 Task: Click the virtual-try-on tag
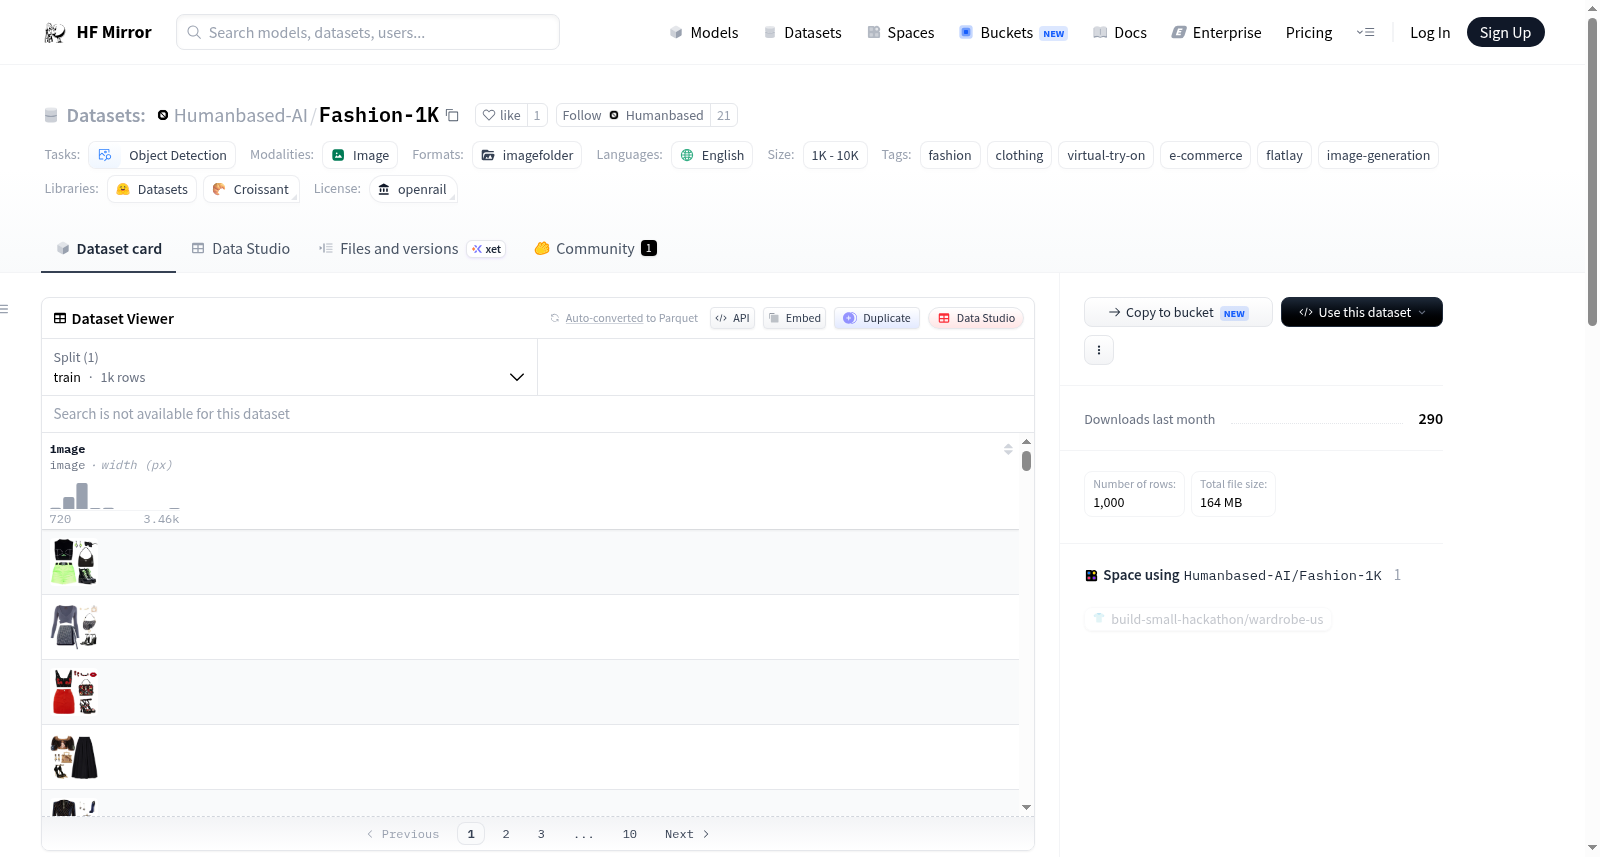click(1106, 155)
